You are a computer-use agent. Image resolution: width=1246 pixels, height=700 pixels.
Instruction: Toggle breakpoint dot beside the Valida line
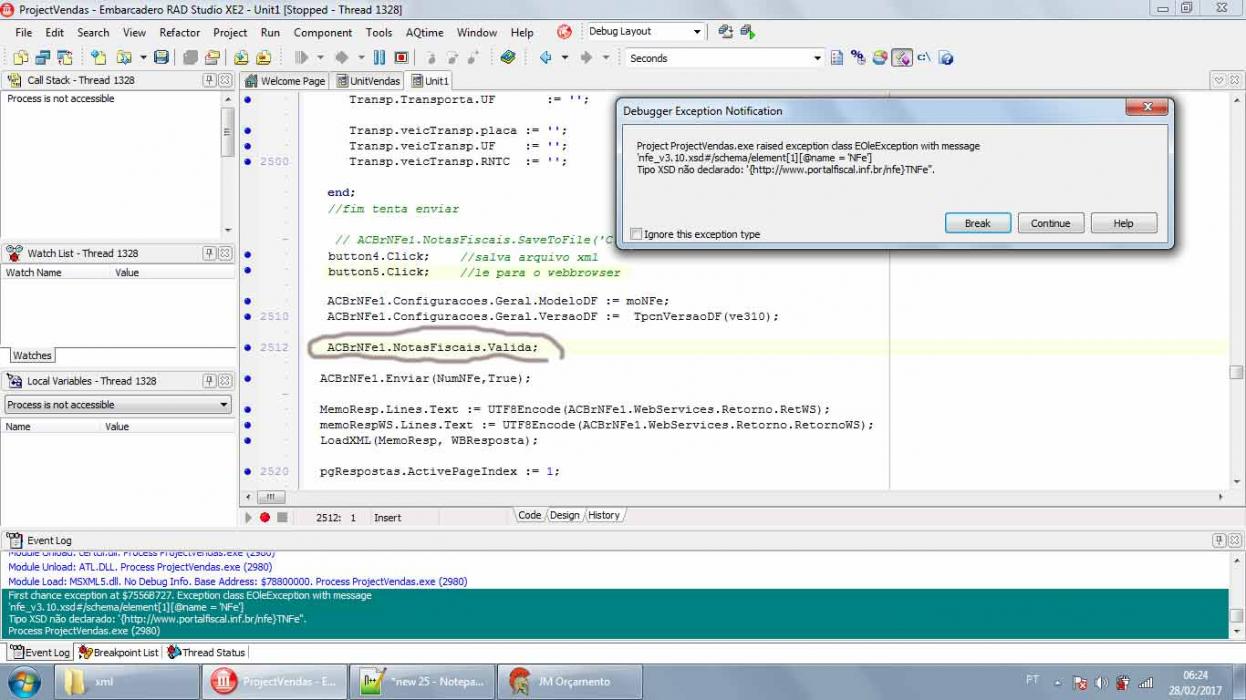pyautogui.click(x=248, y=348)
